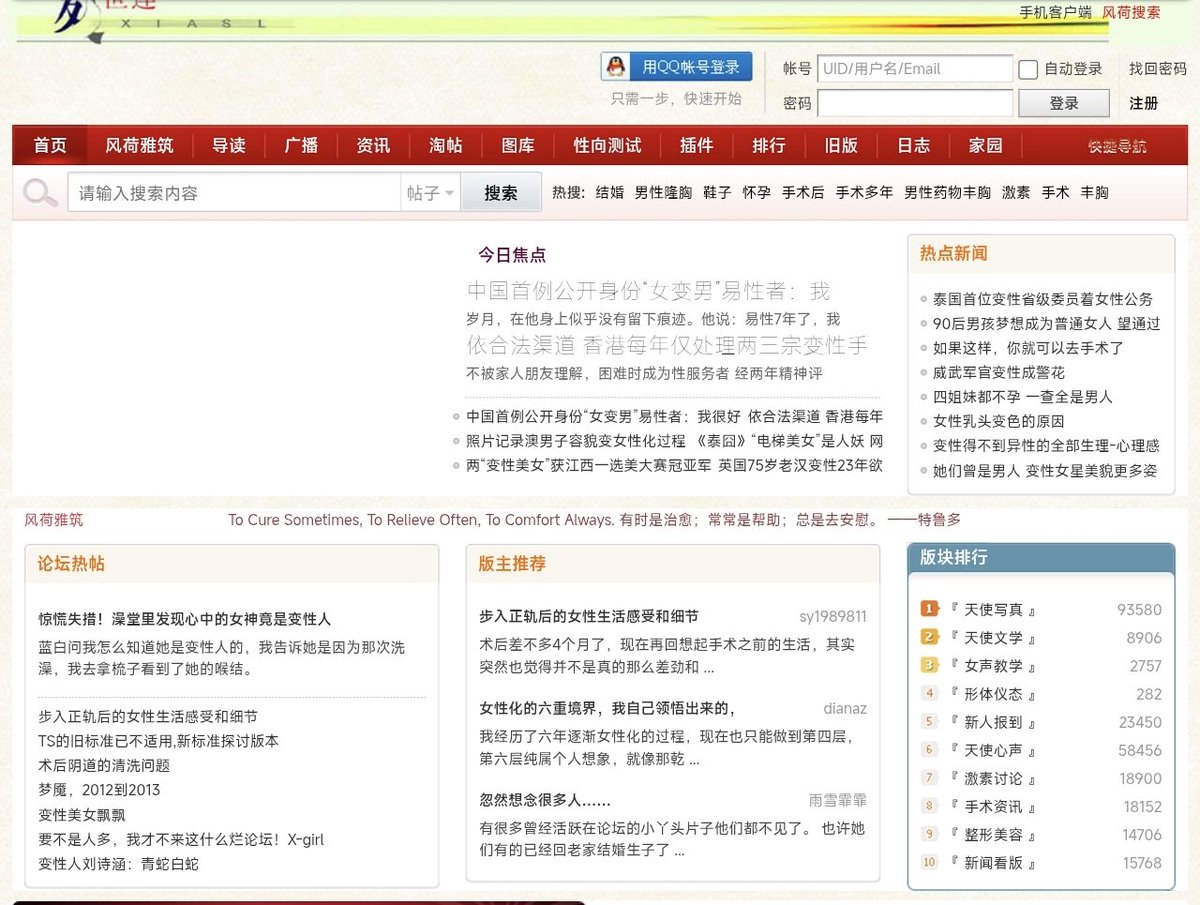Click rank 3 badge next to 女声教学
This screenshot has height=905, width=1200.
click(929, 665)
